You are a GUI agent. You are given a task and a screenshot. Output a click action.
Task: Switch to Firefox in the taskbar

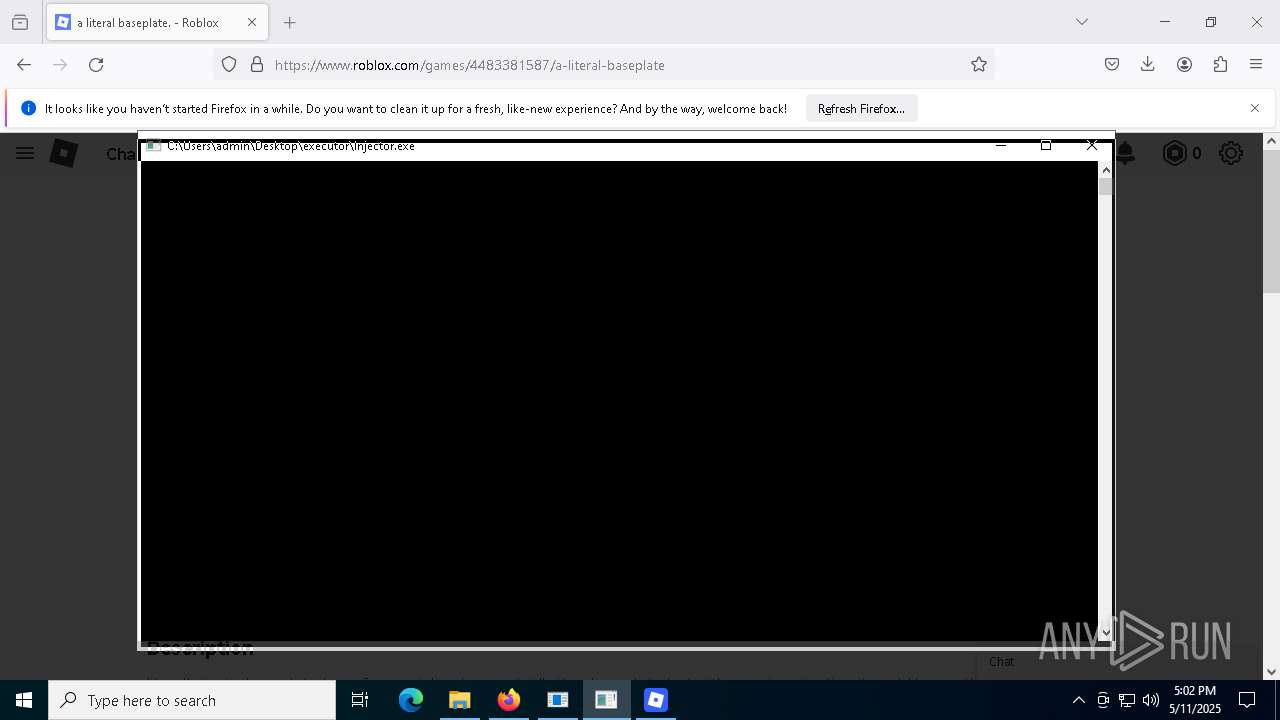click(x=509, y=700)
